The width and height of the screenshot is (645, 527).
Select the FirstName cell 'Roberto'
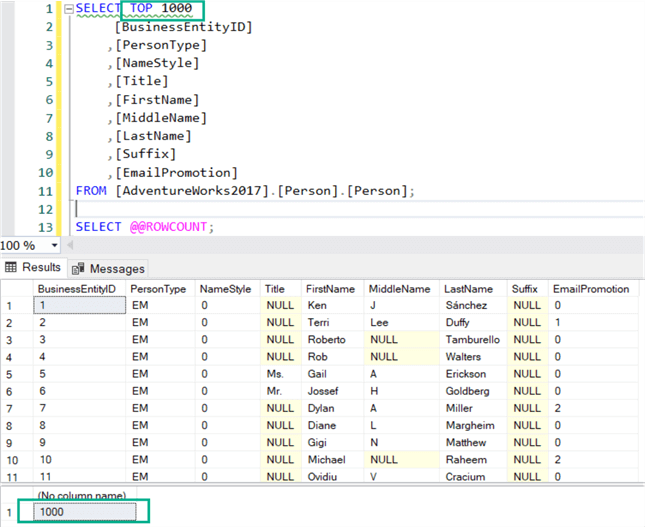coord(333,340)
